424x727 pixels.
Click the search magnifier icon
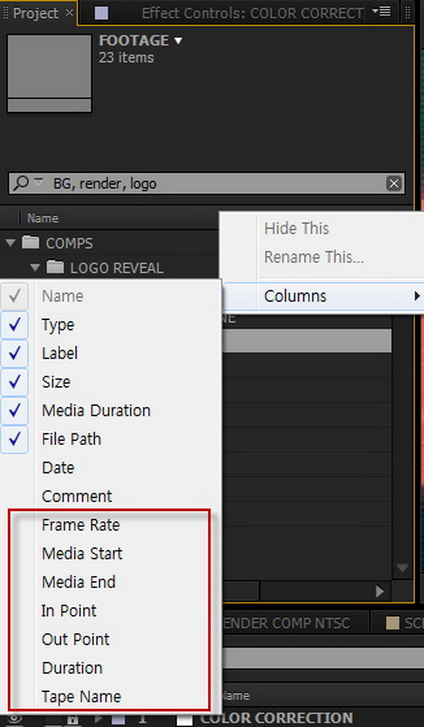point(21,184)
